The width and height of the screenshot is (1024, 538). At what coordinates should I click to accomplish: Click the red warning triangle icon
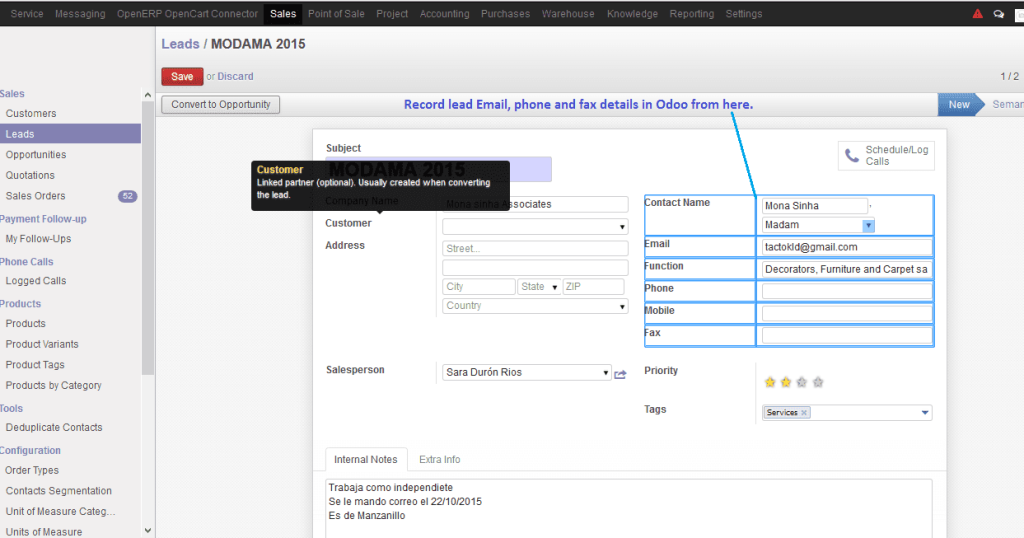(x=978, y=14)
